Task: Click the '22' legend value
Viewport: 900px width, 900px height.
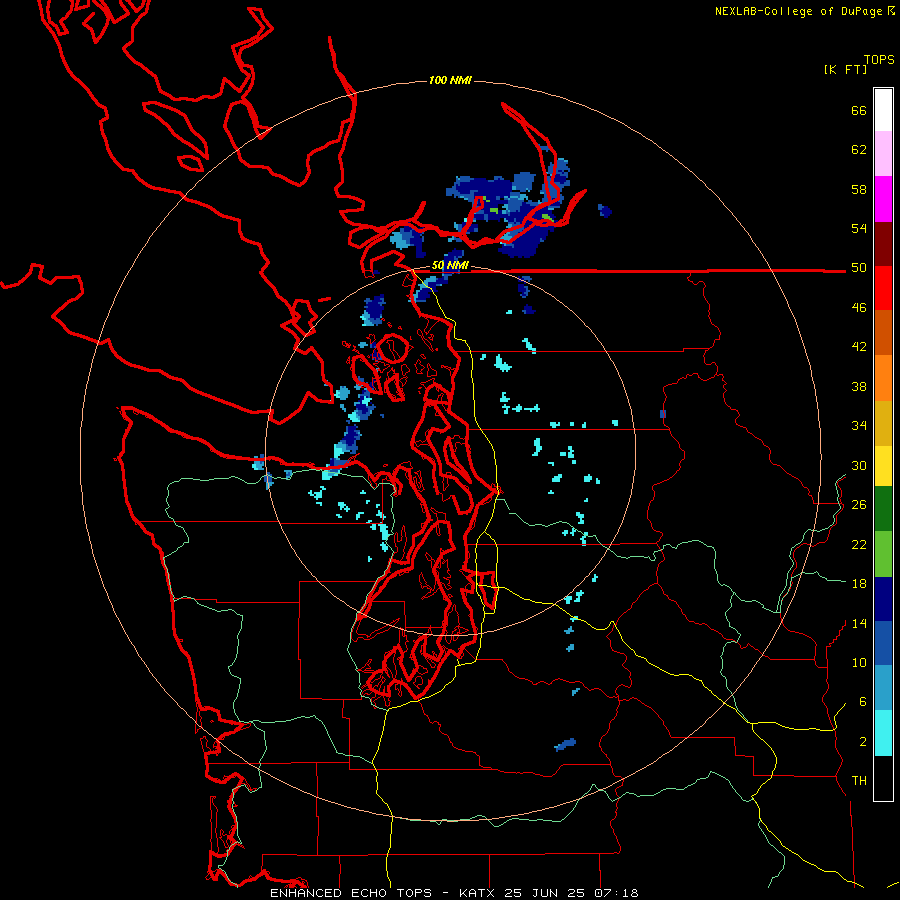Action: (859, 544)
